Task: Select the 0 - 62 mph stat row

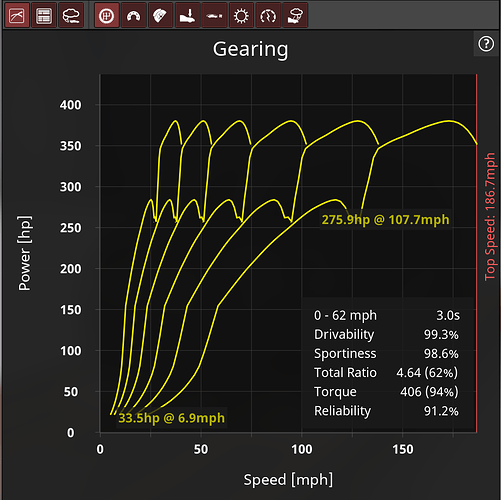Action: click(387, 315)
